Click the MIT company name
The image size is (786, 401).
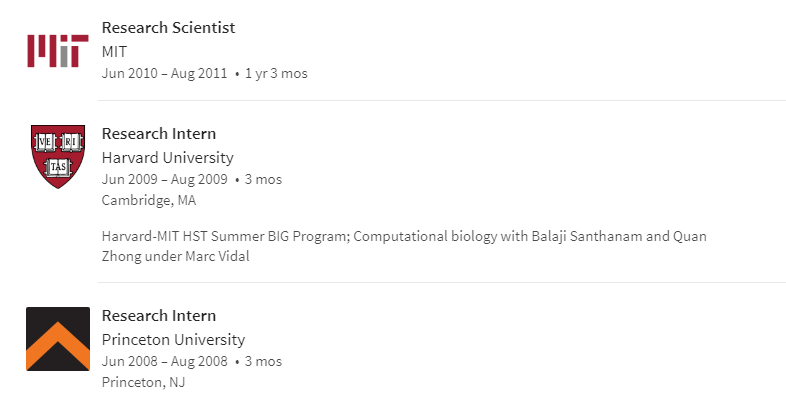(x=114, y=51)
